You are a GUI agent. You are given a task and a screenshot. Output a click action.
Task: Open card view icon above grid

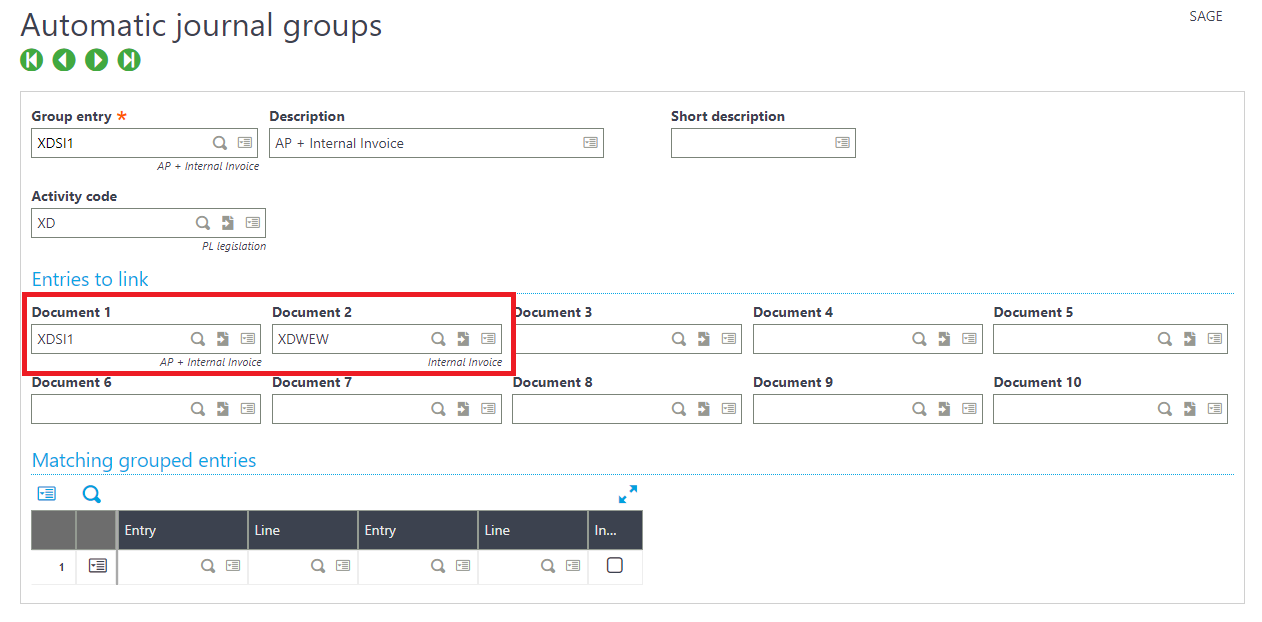coord(47,494)
